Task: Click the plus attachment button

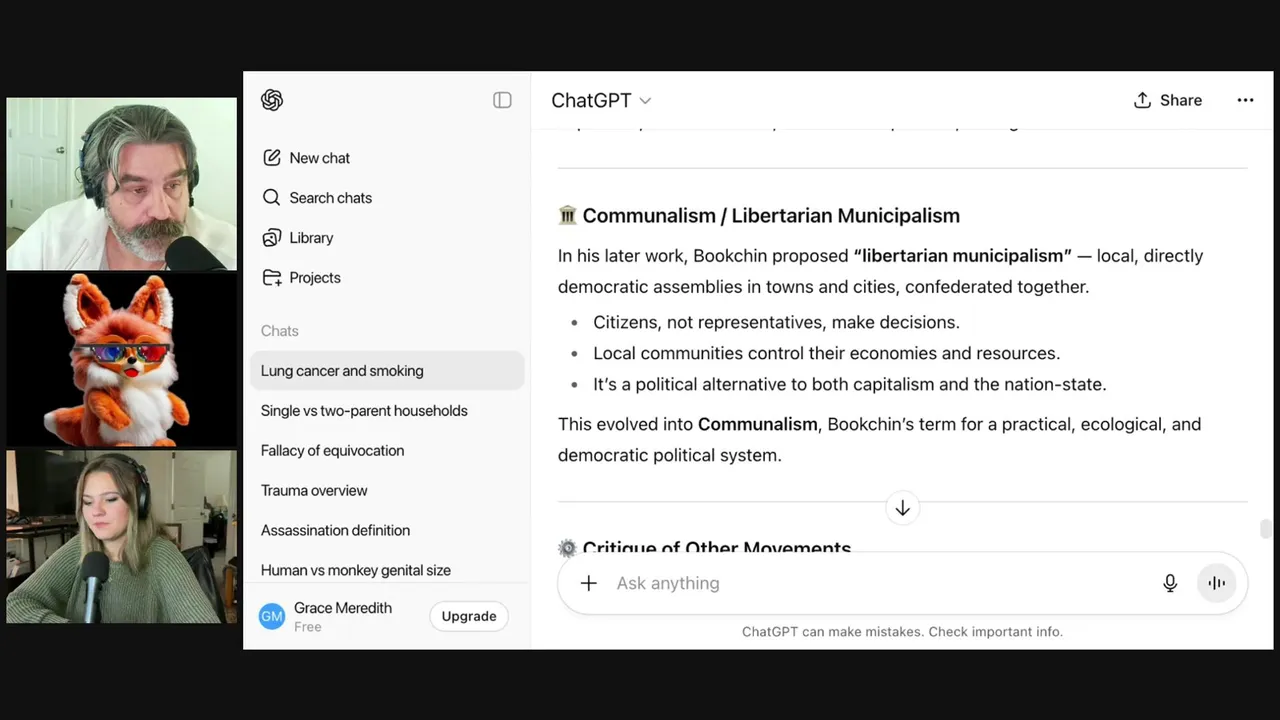Action: click(588, 583)
